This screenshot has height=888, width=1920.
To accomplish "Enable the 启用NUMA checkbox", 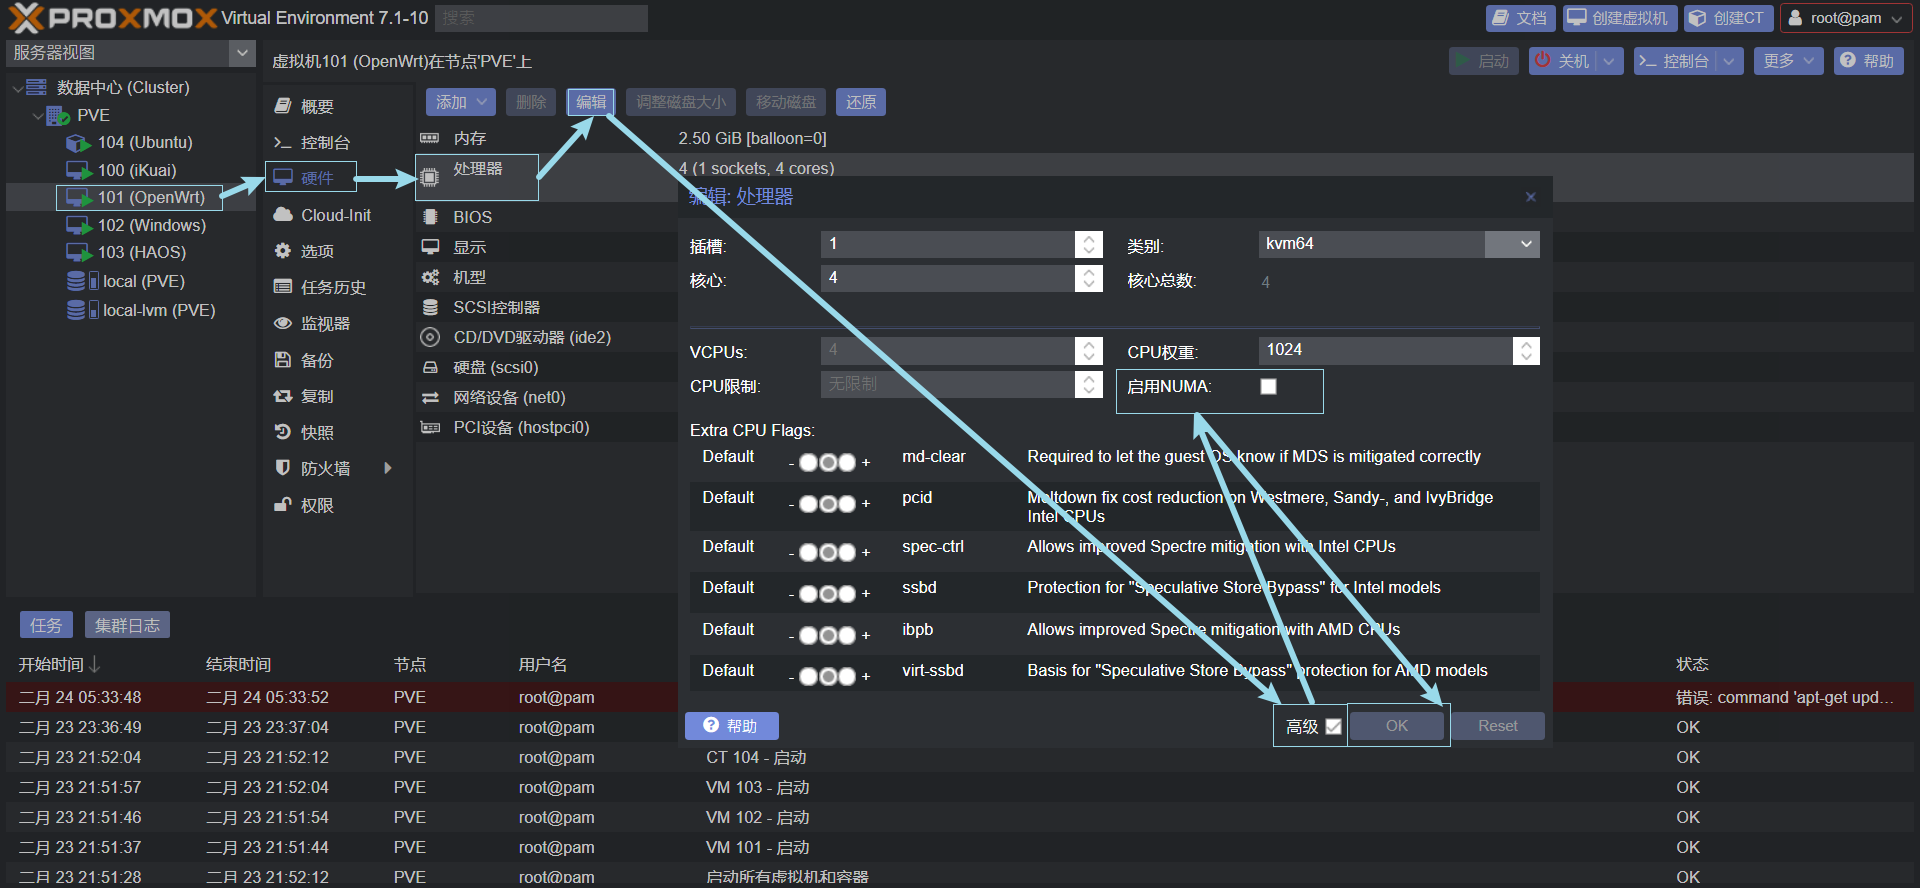I will pos(1268,387).
